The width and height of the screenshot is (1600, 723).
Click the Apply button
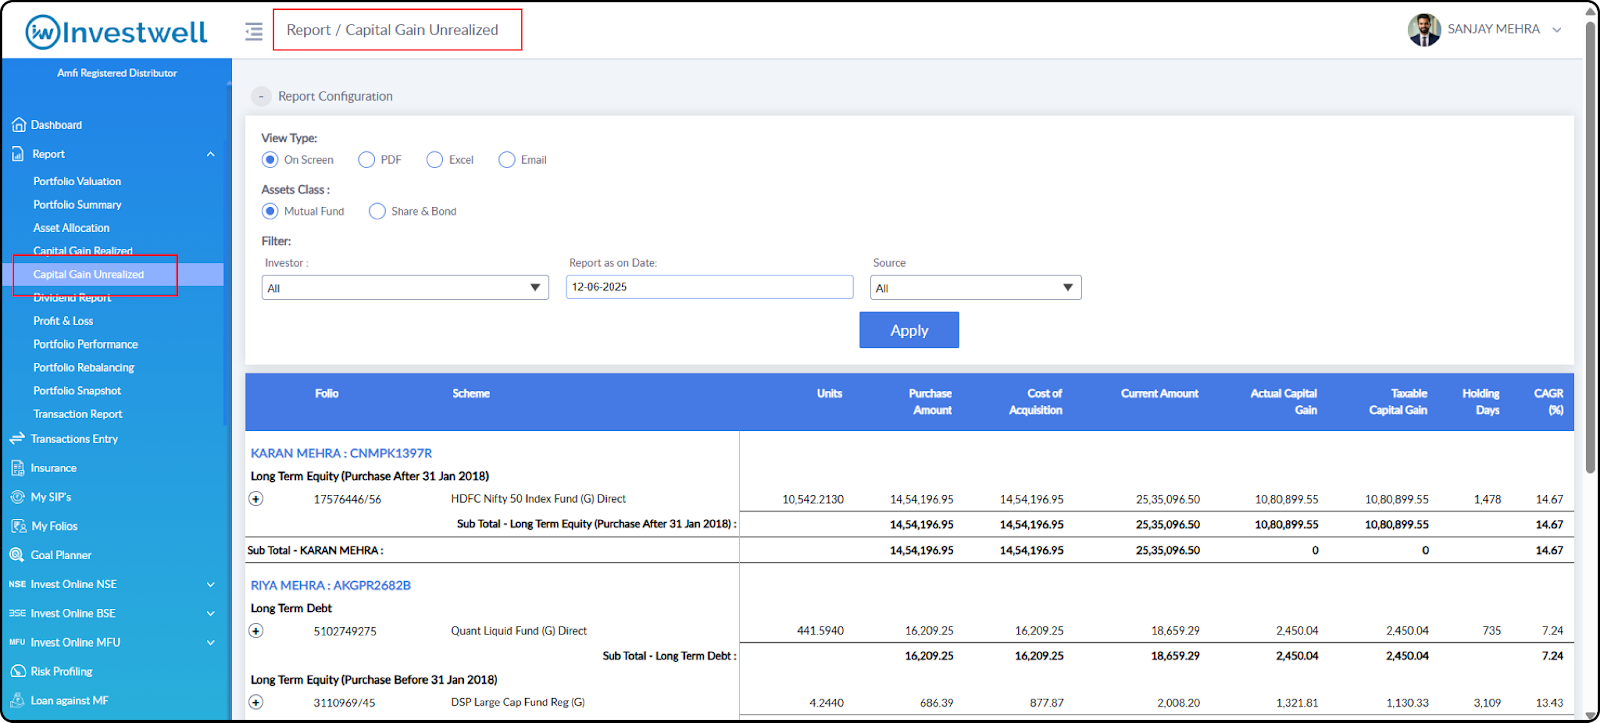click(x=909, y=330)
